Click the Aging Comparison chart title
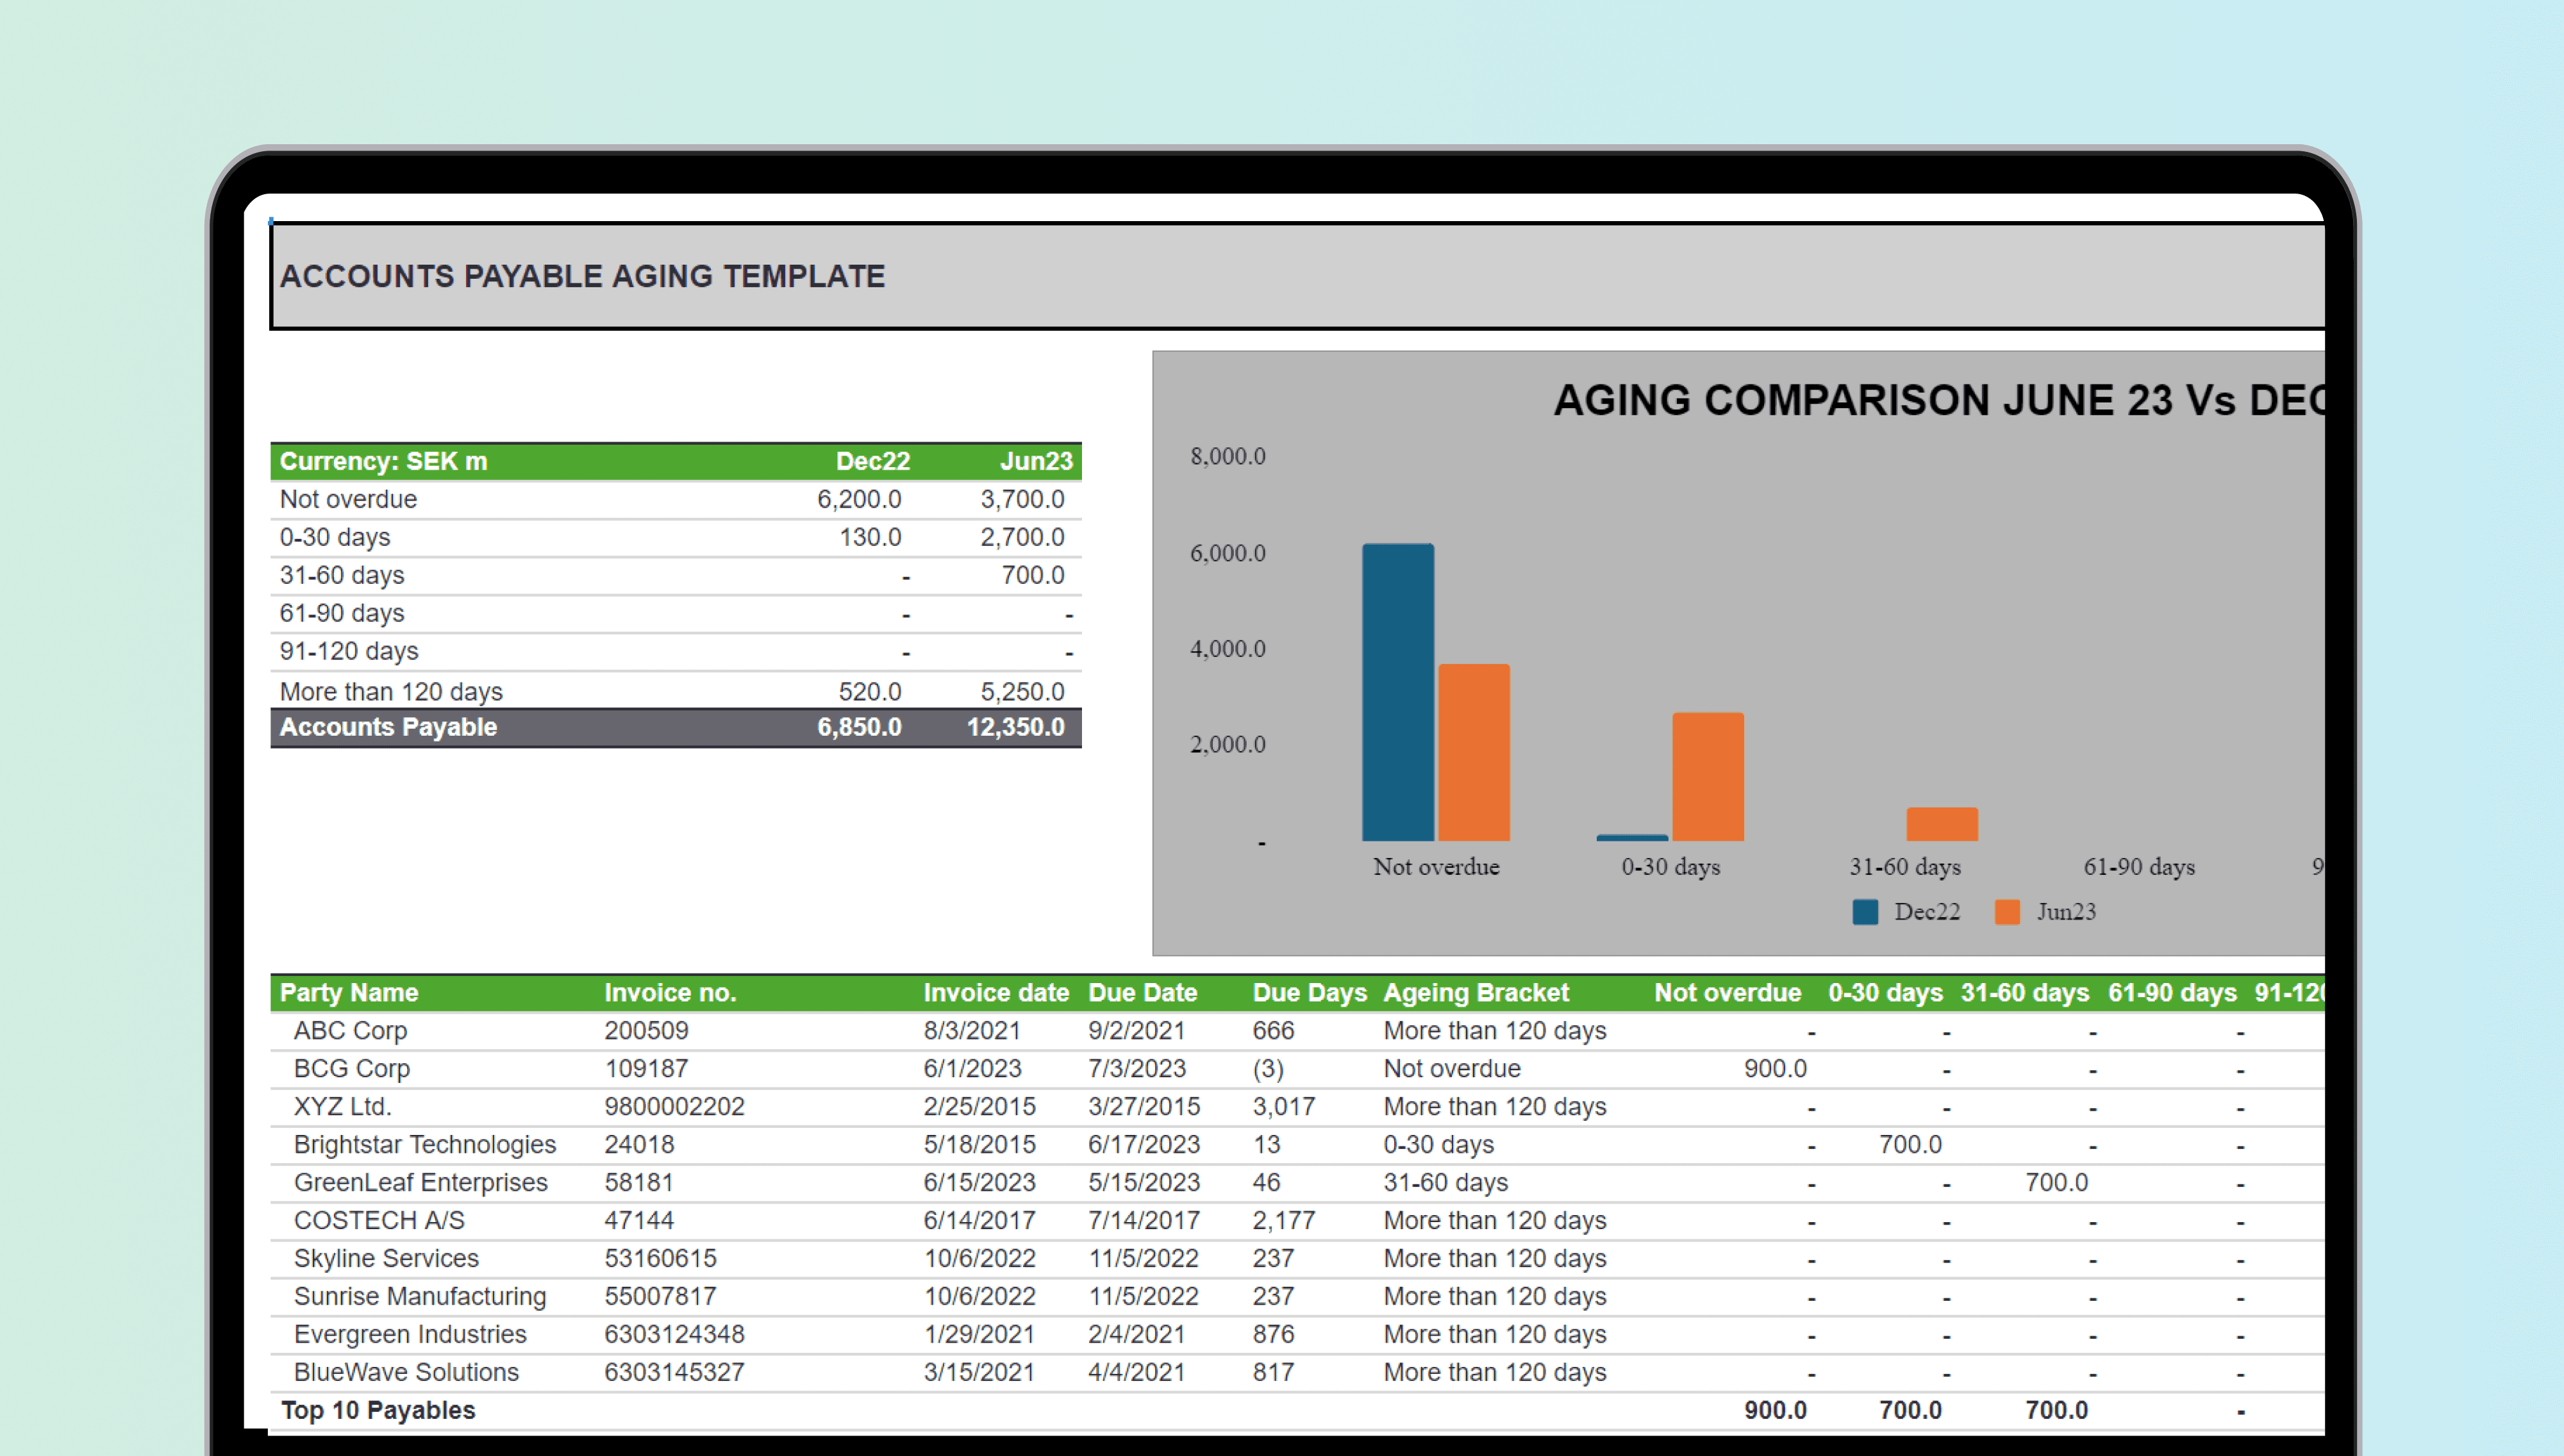This screenshot has height=1456, width=2564. tap(1938, 400)
